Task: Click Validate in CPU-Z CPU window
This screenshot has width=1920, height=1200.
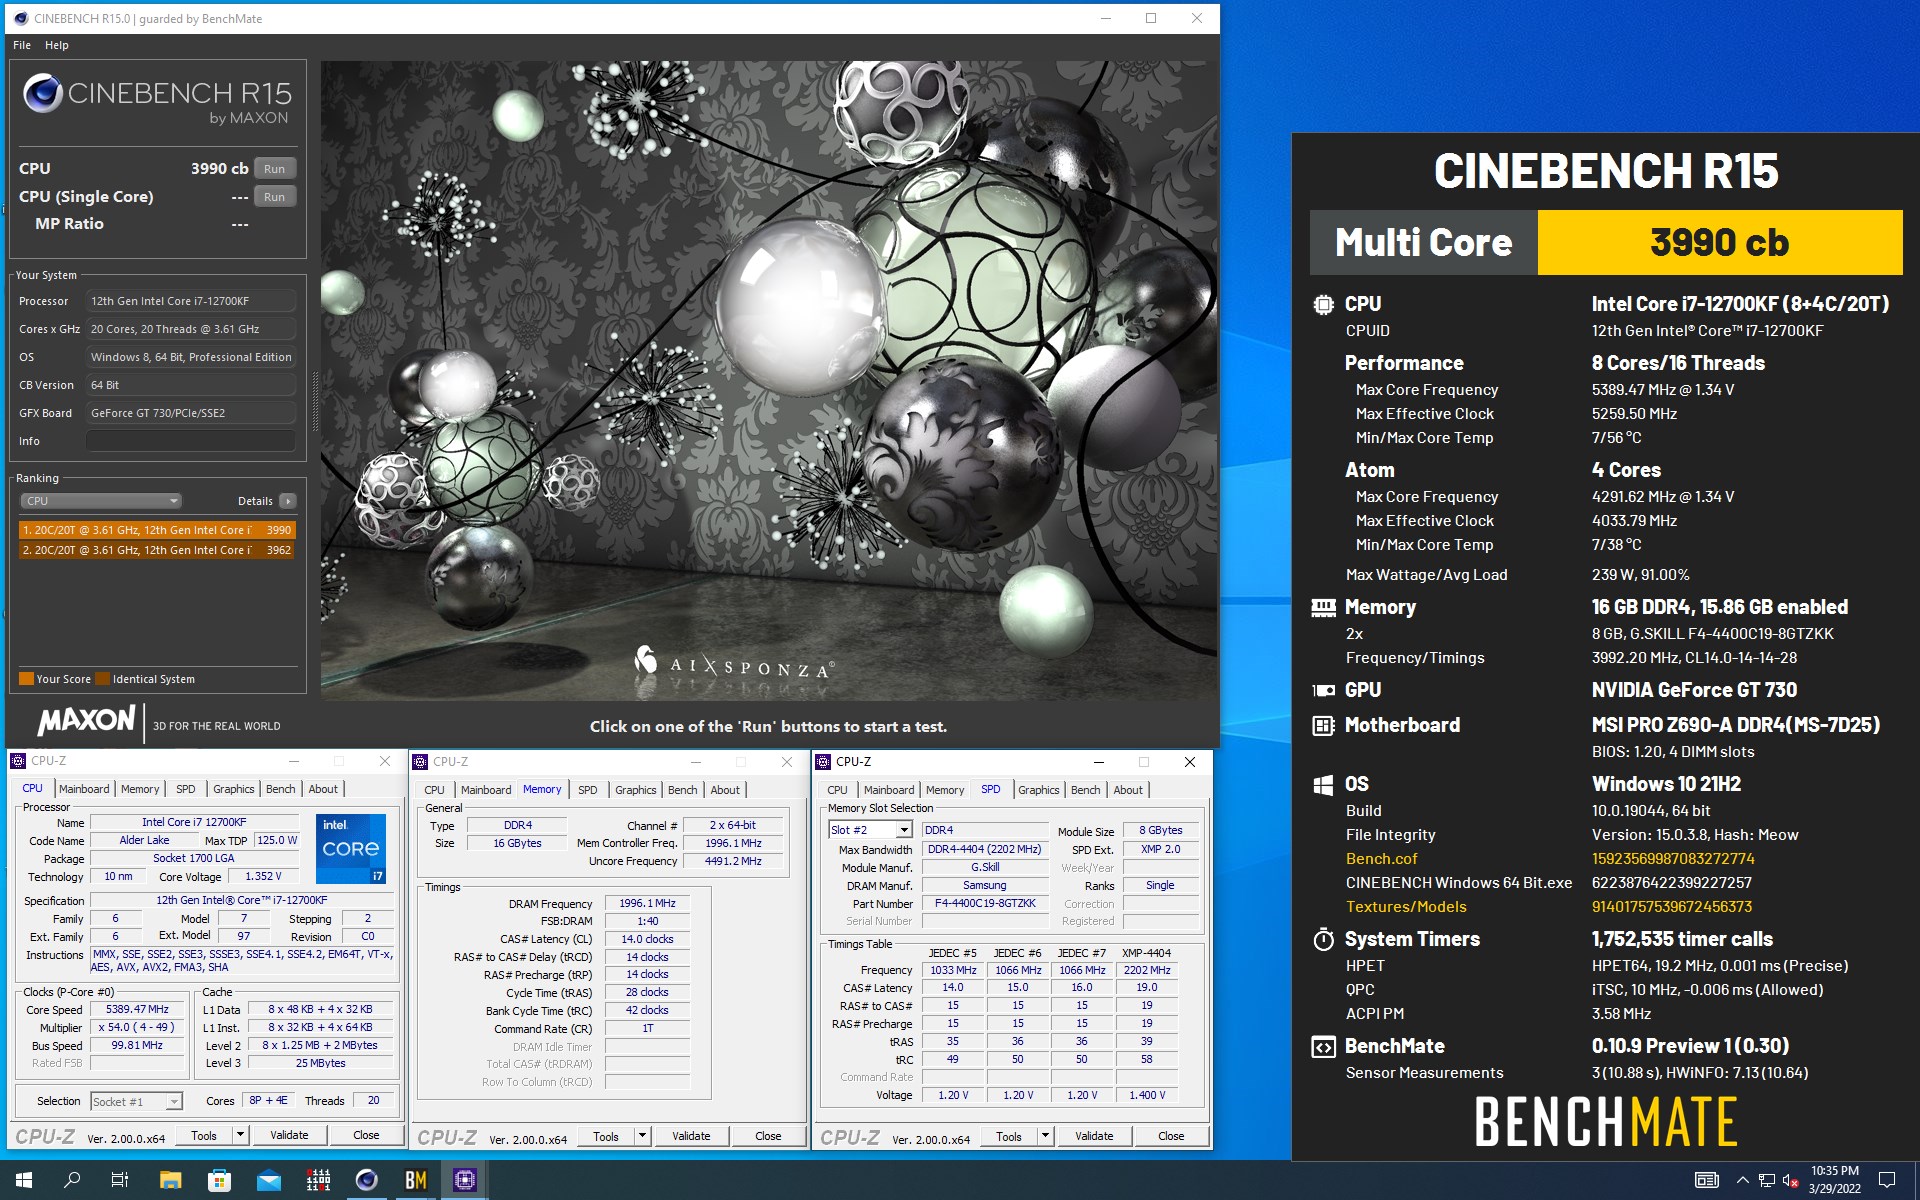Action: (x=289, y=1135)
